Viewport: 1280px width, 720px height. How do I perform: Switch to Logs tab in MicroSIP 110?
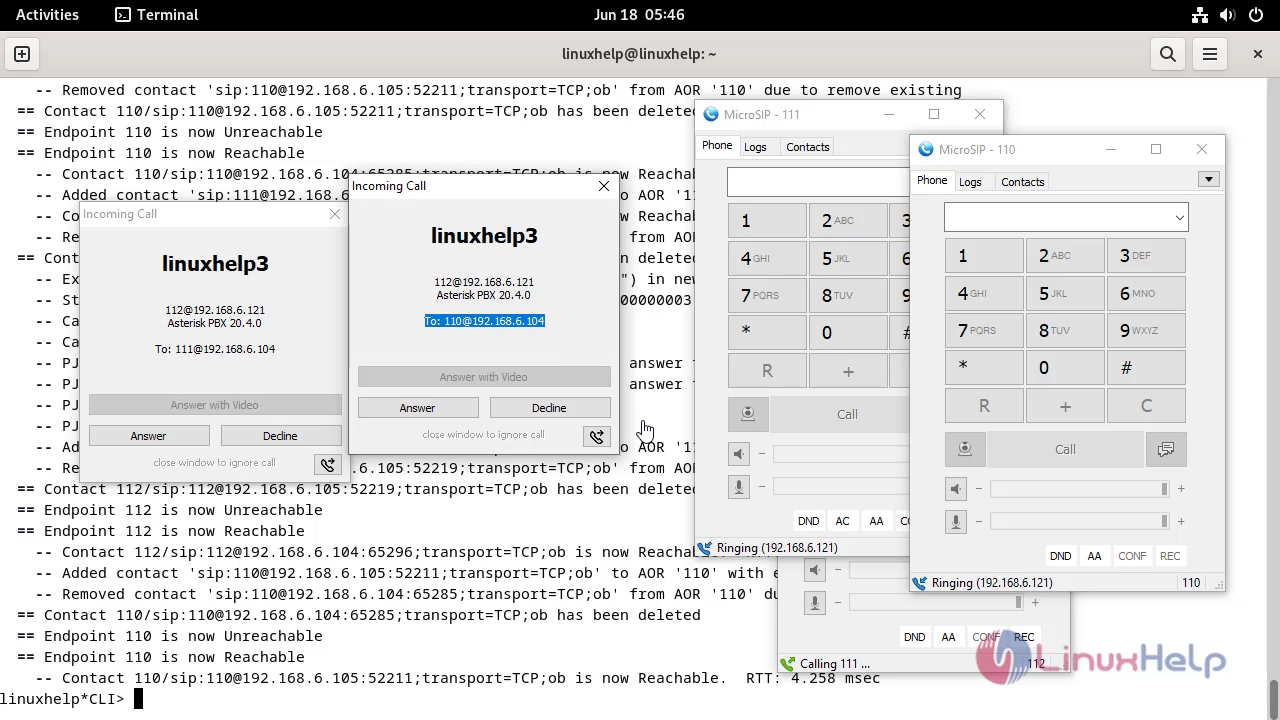pos(970,182)
